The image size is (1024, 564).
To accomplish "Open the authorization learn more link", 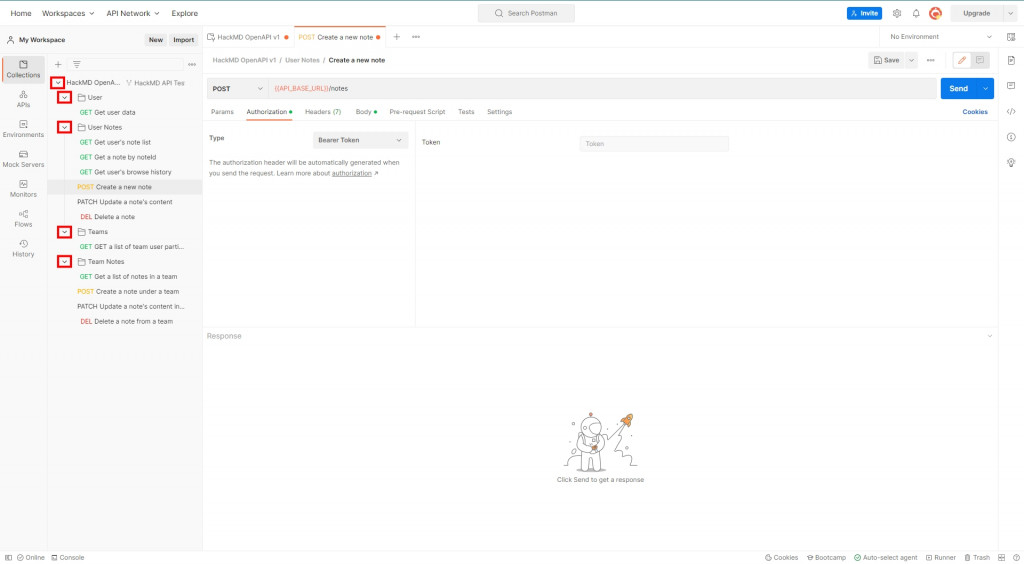I will (352, 174).
